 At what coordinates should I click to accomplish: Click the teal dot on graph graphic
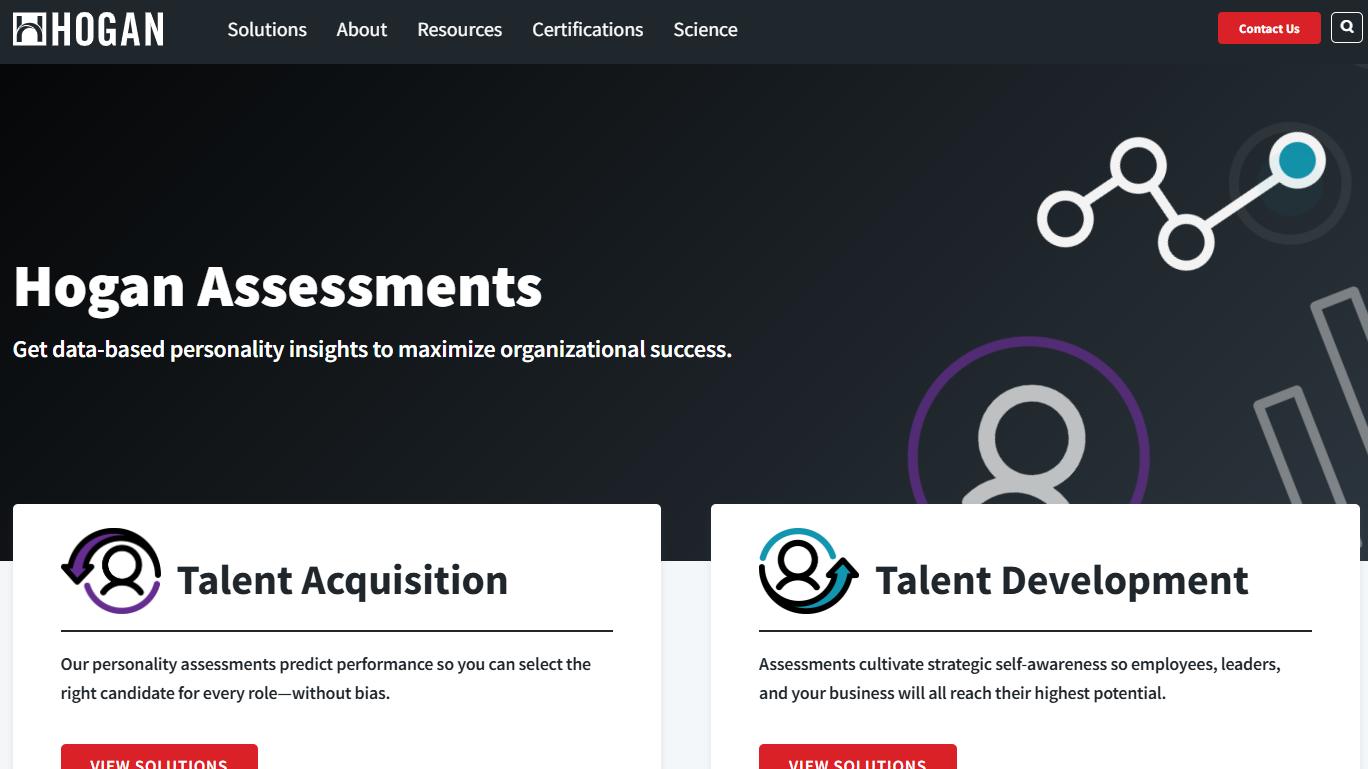pos(1297,160)
